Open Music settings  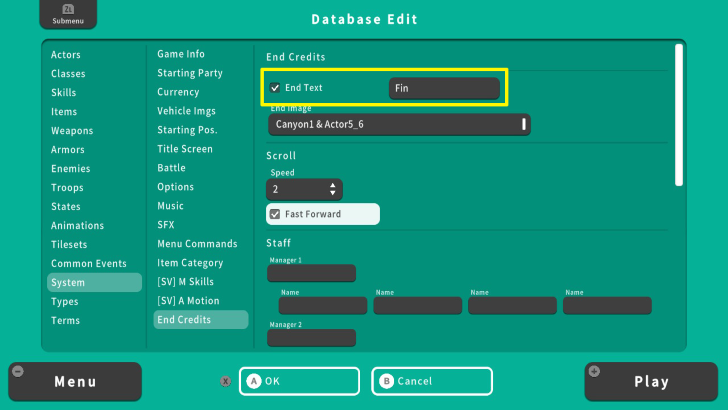(x=170, y=206)
